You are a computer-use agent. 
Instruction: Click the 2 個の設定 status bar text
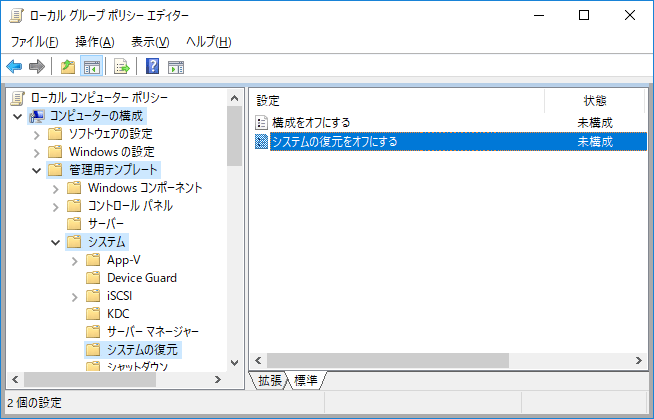(35, 403)
